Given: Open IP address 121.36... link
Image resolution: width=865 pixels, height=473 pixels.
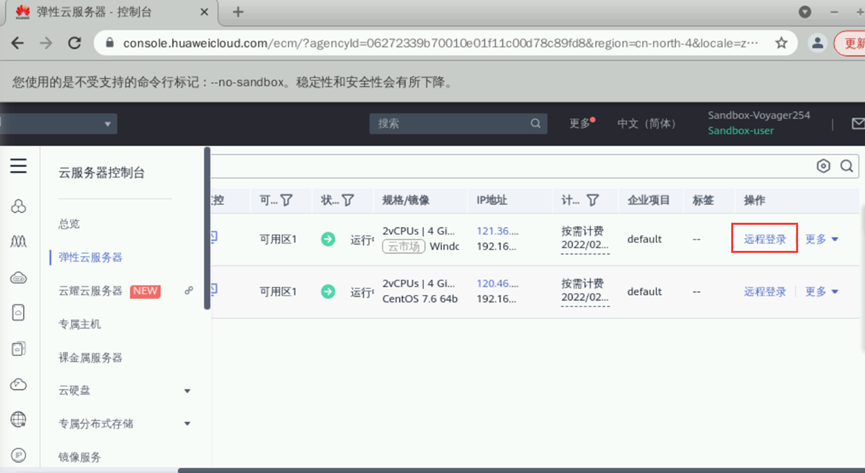Looking at the screenshot, I should 497,231.
